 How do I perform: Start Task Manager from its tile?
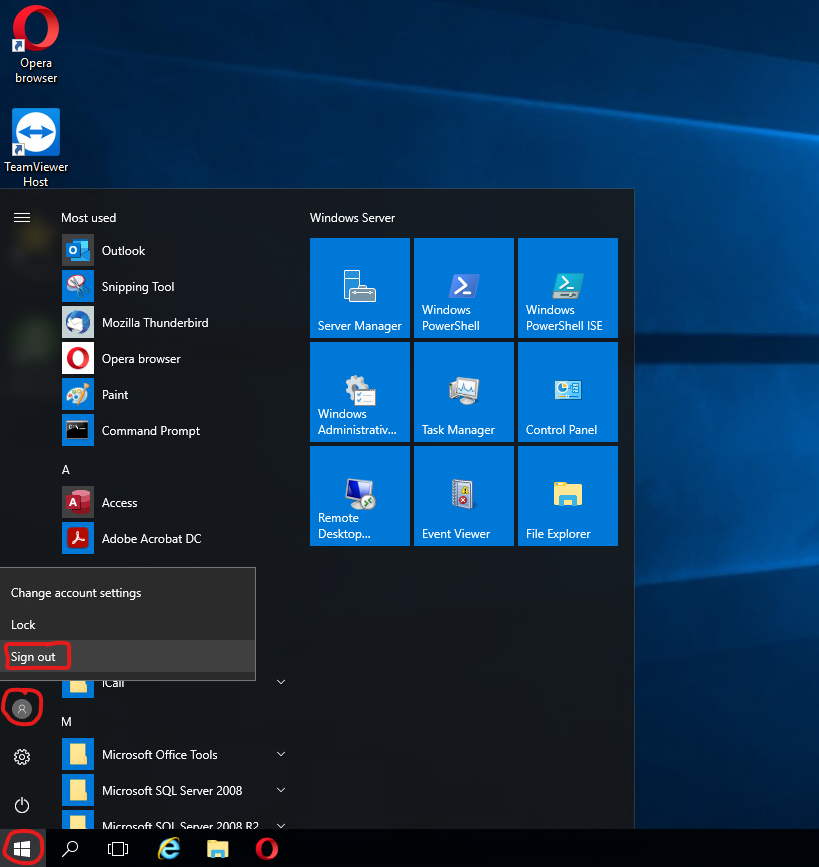pyautogui.click(x=463, y=391)
